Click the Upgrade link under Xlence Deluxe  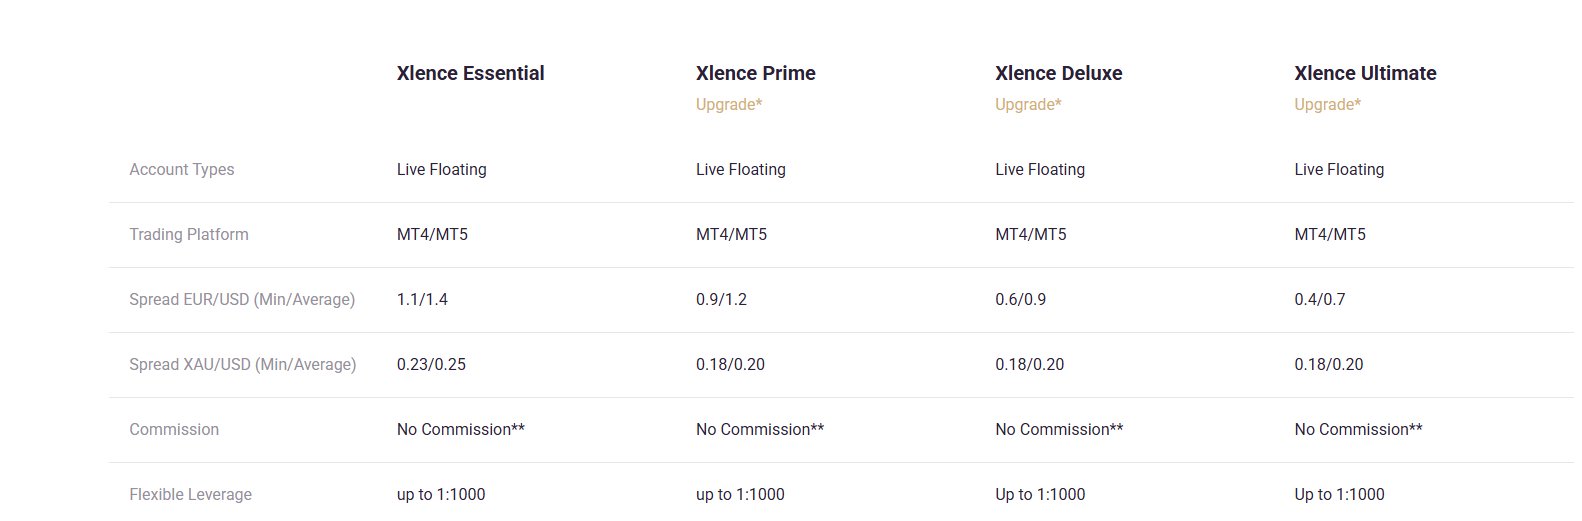1027,105
